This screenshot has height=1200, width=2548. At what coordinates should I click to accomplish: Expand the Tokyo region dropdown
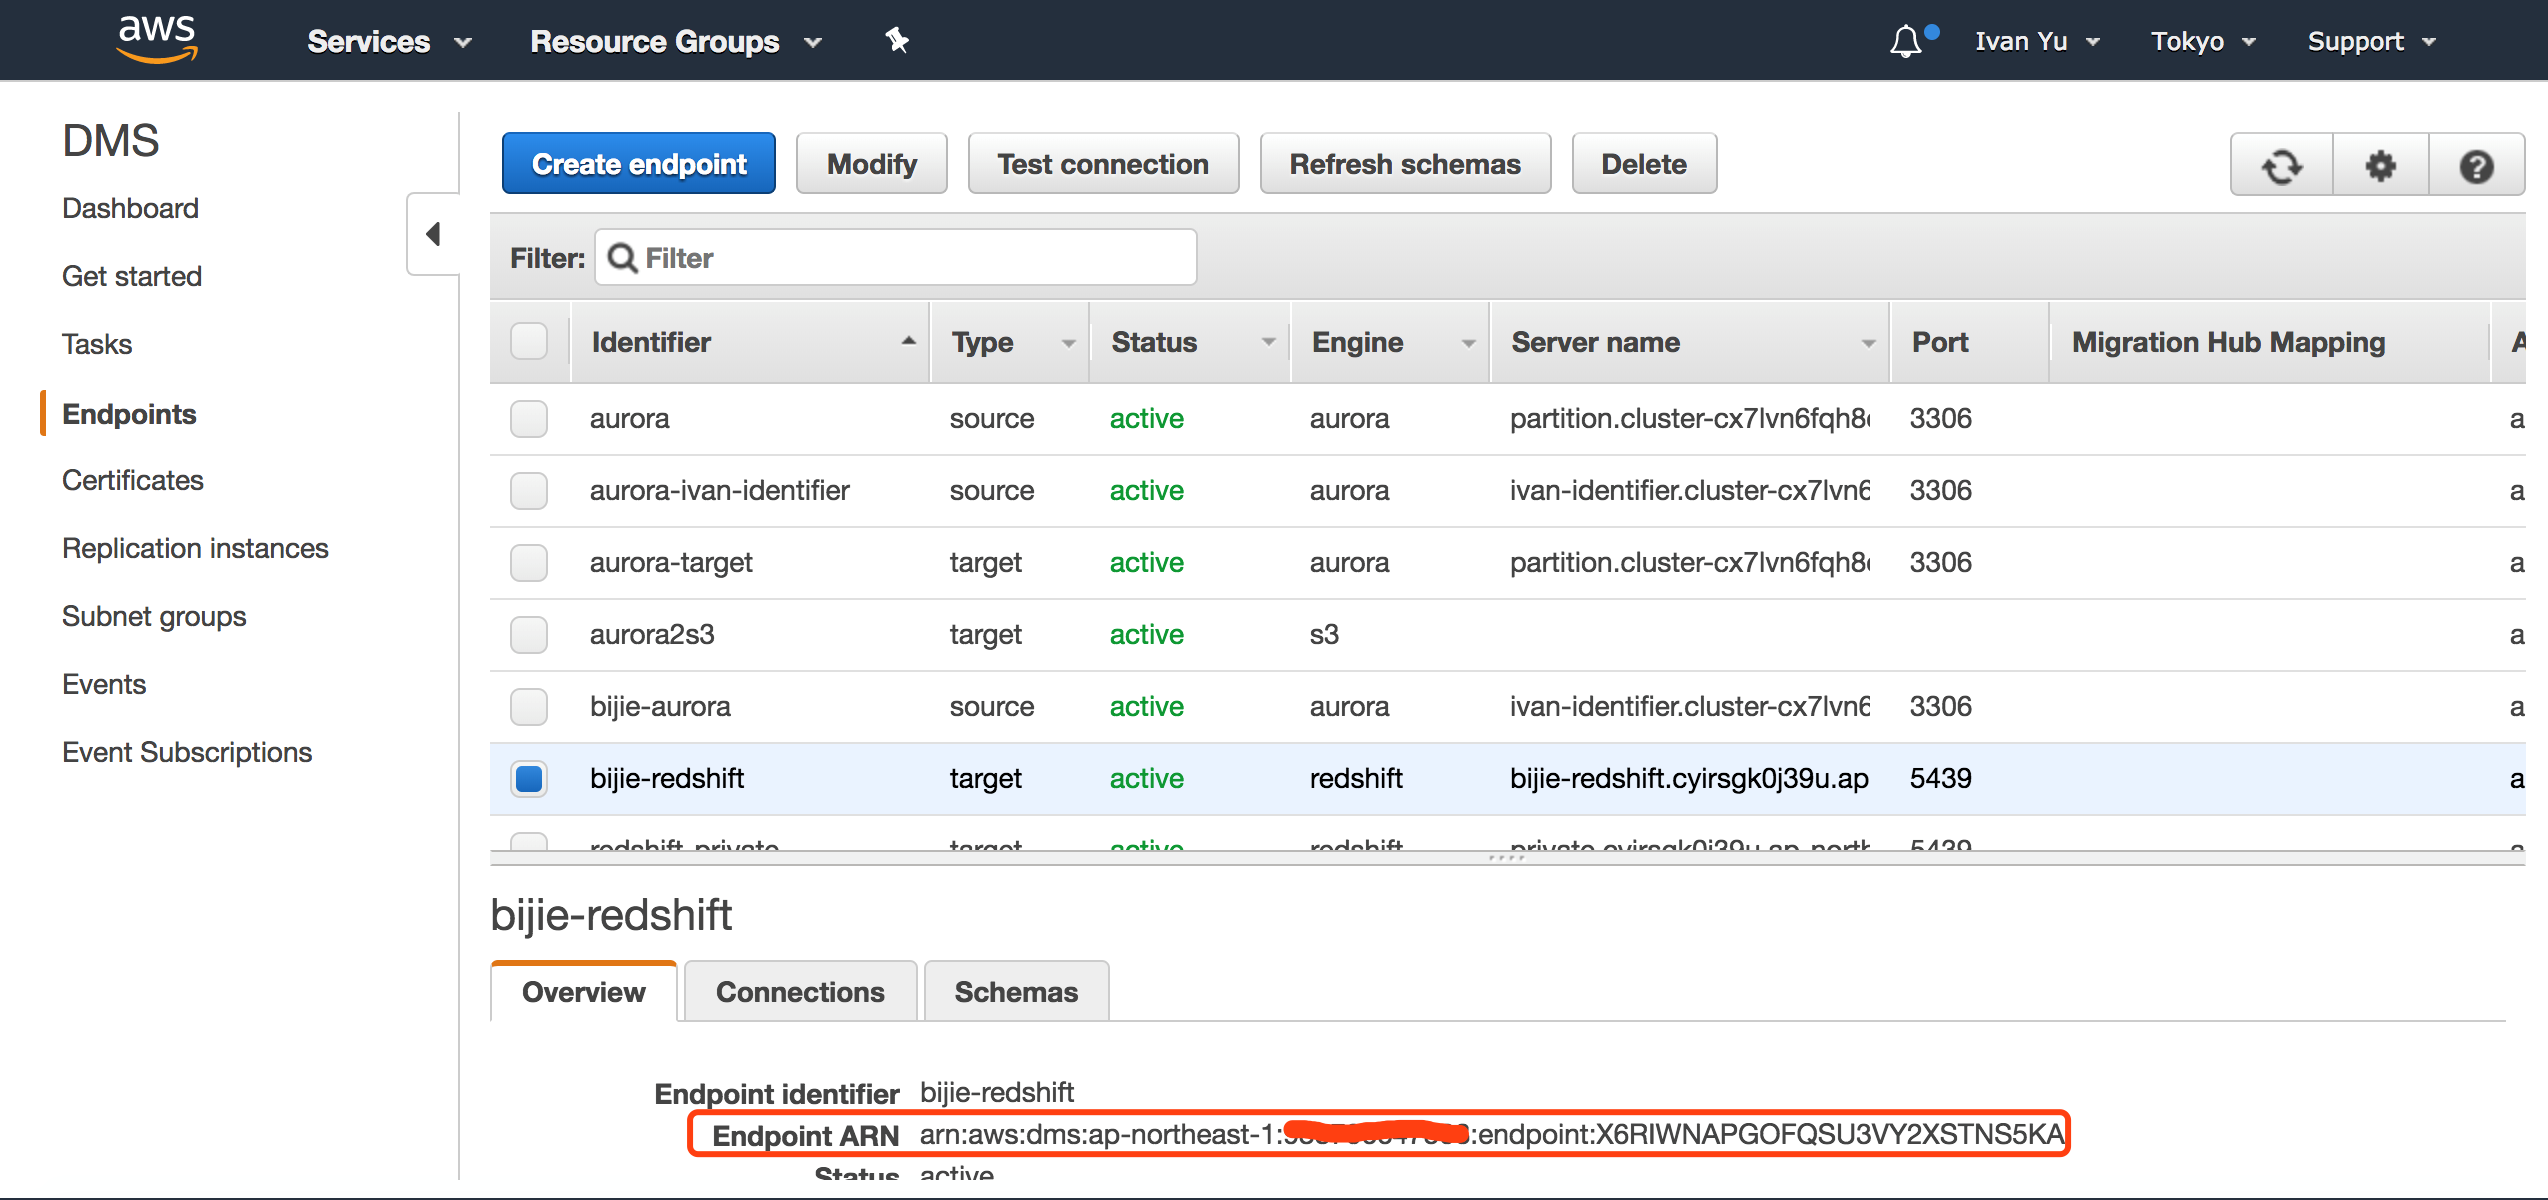[x=2203, y=41]
